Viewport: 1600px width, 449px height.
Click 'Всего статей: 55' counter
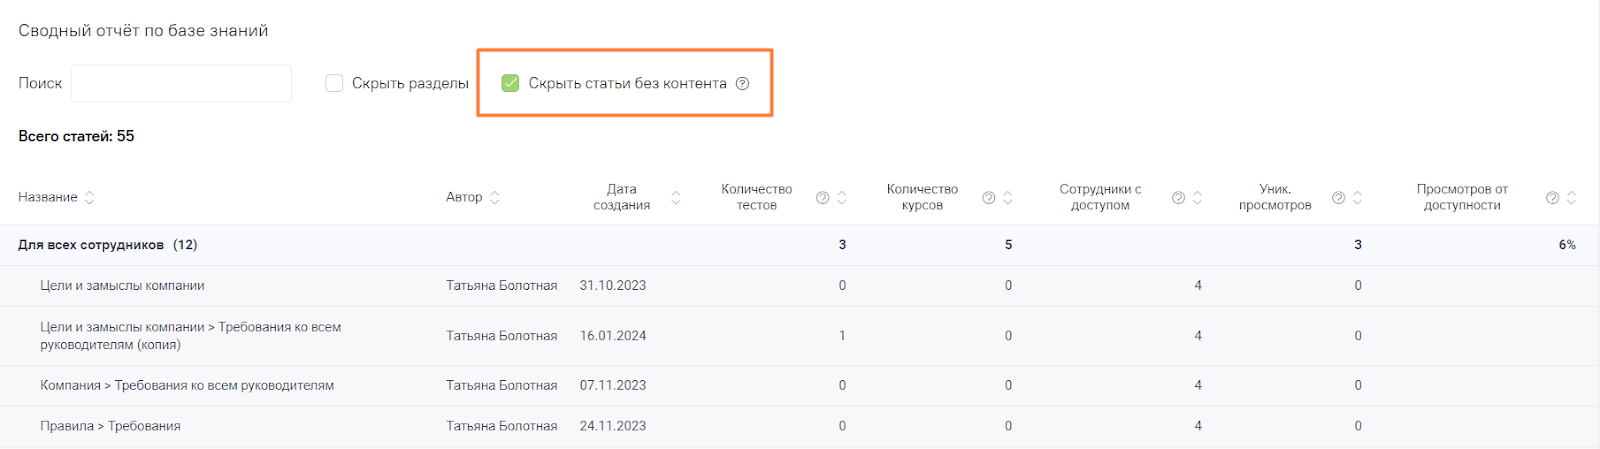(x=76, y=136)
